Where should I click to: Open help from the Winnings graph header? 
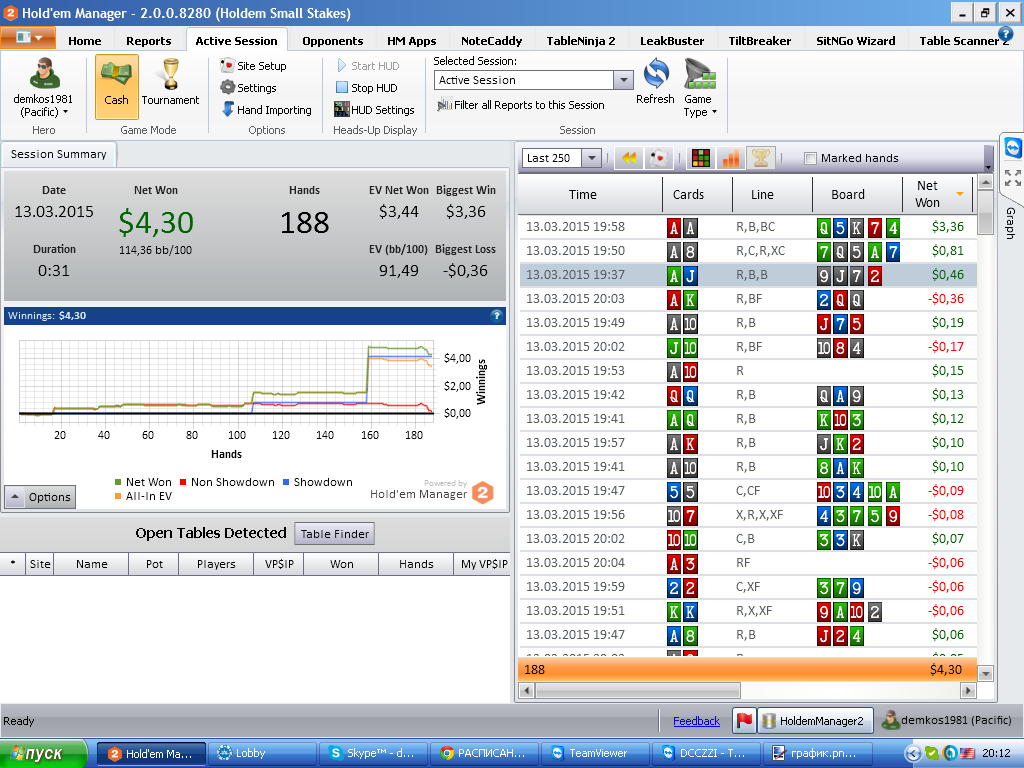click(497, 315)
